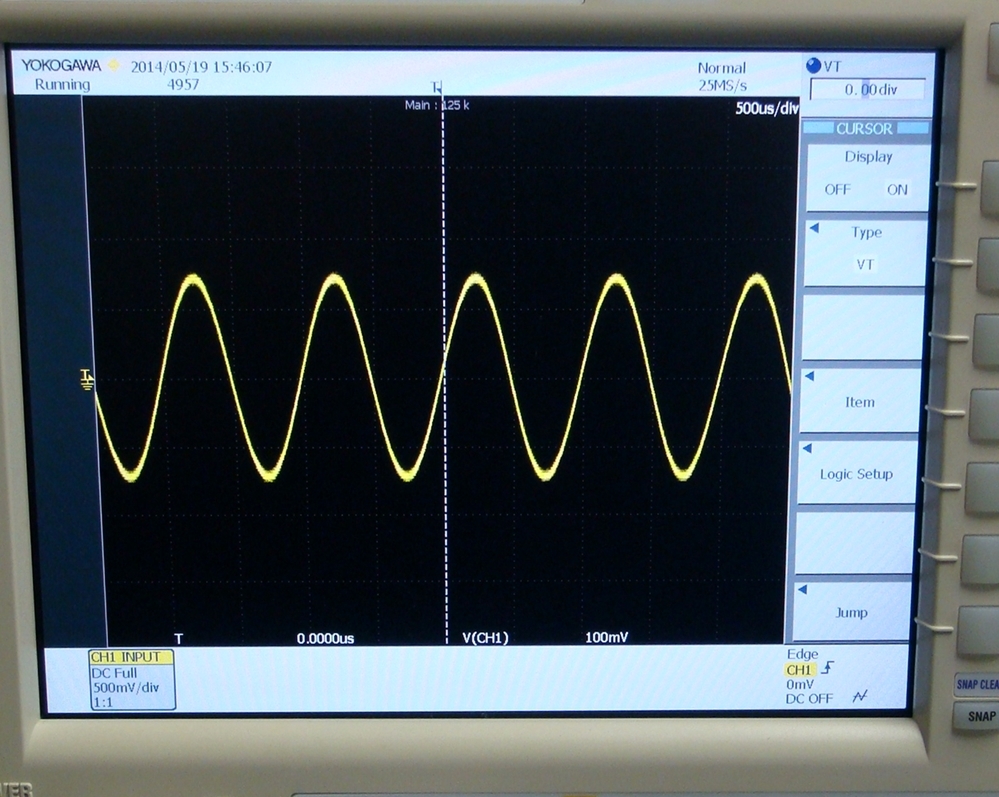The width and height of the screenshot is (999, 797).
Task: Click the YOKOGAWA brand logo
Action: 61,65
